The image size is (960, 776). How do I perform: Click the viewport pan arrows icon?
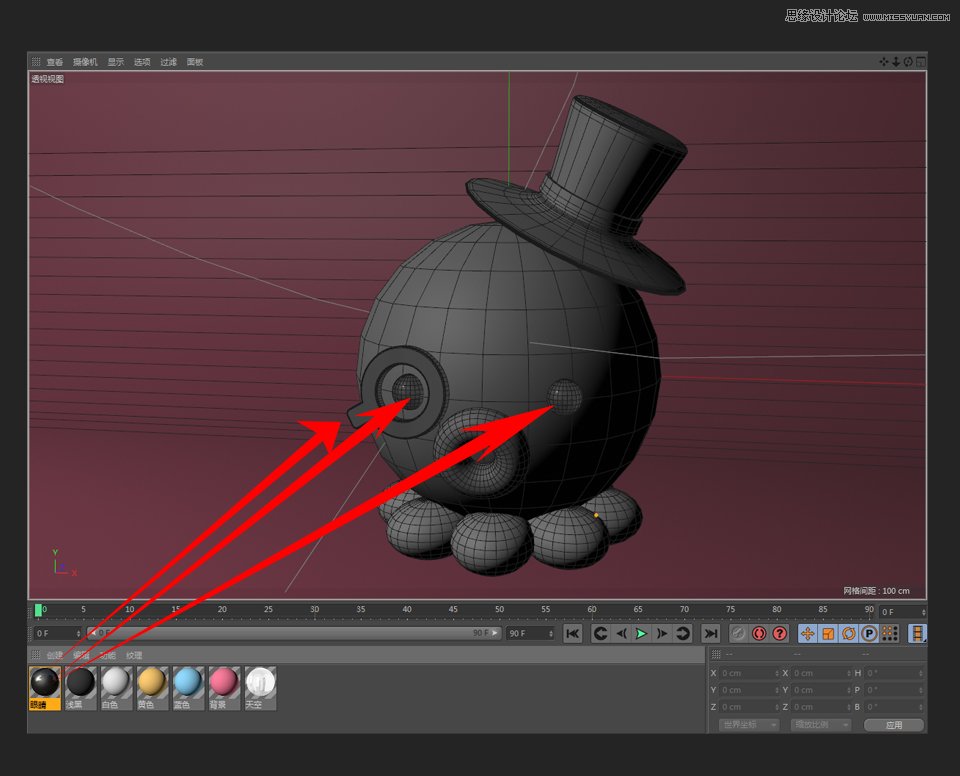point(884,62)
